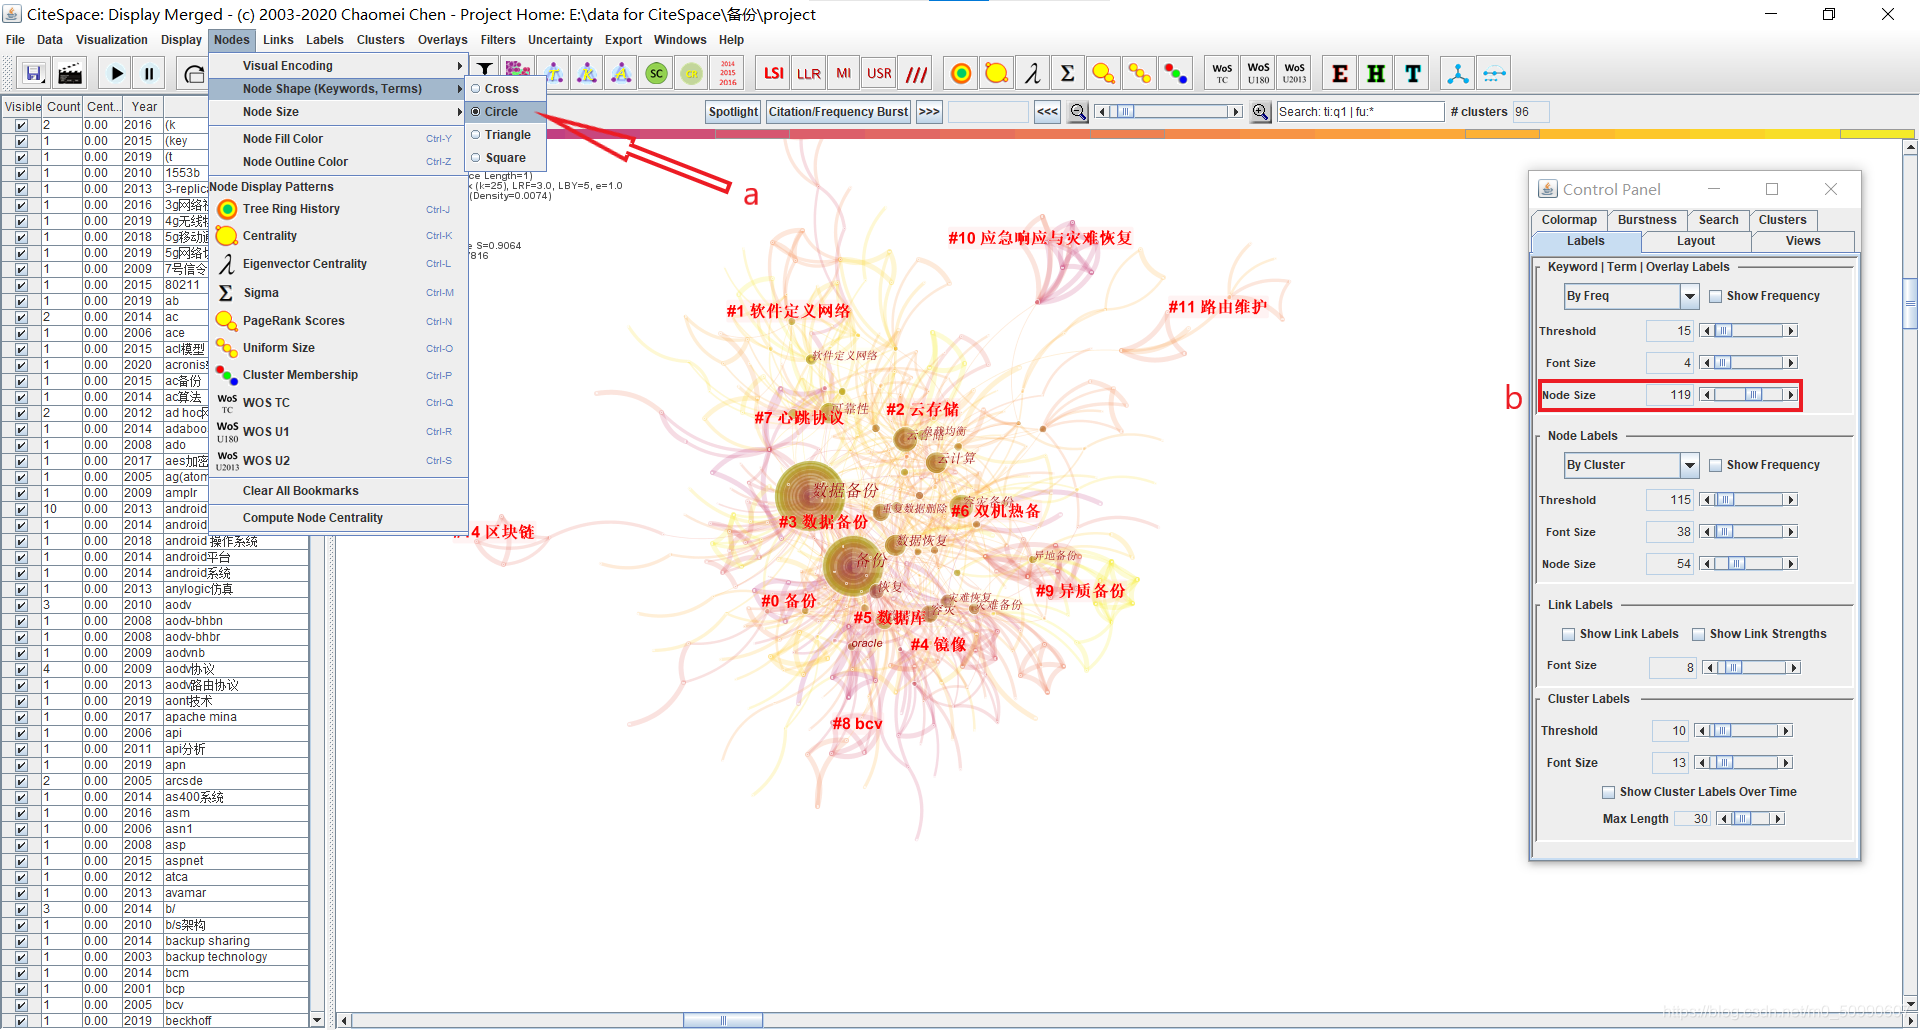The image size is (1920, 1030).
Task: Select the MI labeling algorithm button
Action: pos(844,73)
